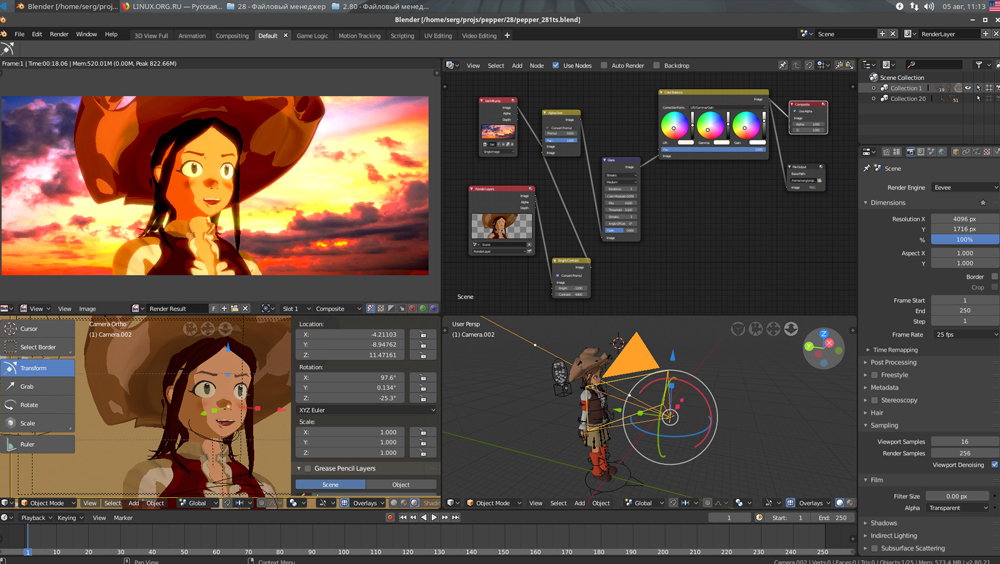Lock the Location X value
Screen dimensions: 1000x564
point(423,334)
